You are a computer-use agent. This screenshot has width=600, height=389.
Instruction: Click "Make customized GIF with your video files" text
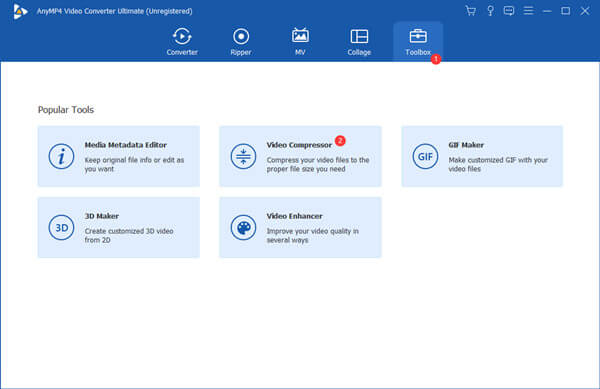coord(498,164)
